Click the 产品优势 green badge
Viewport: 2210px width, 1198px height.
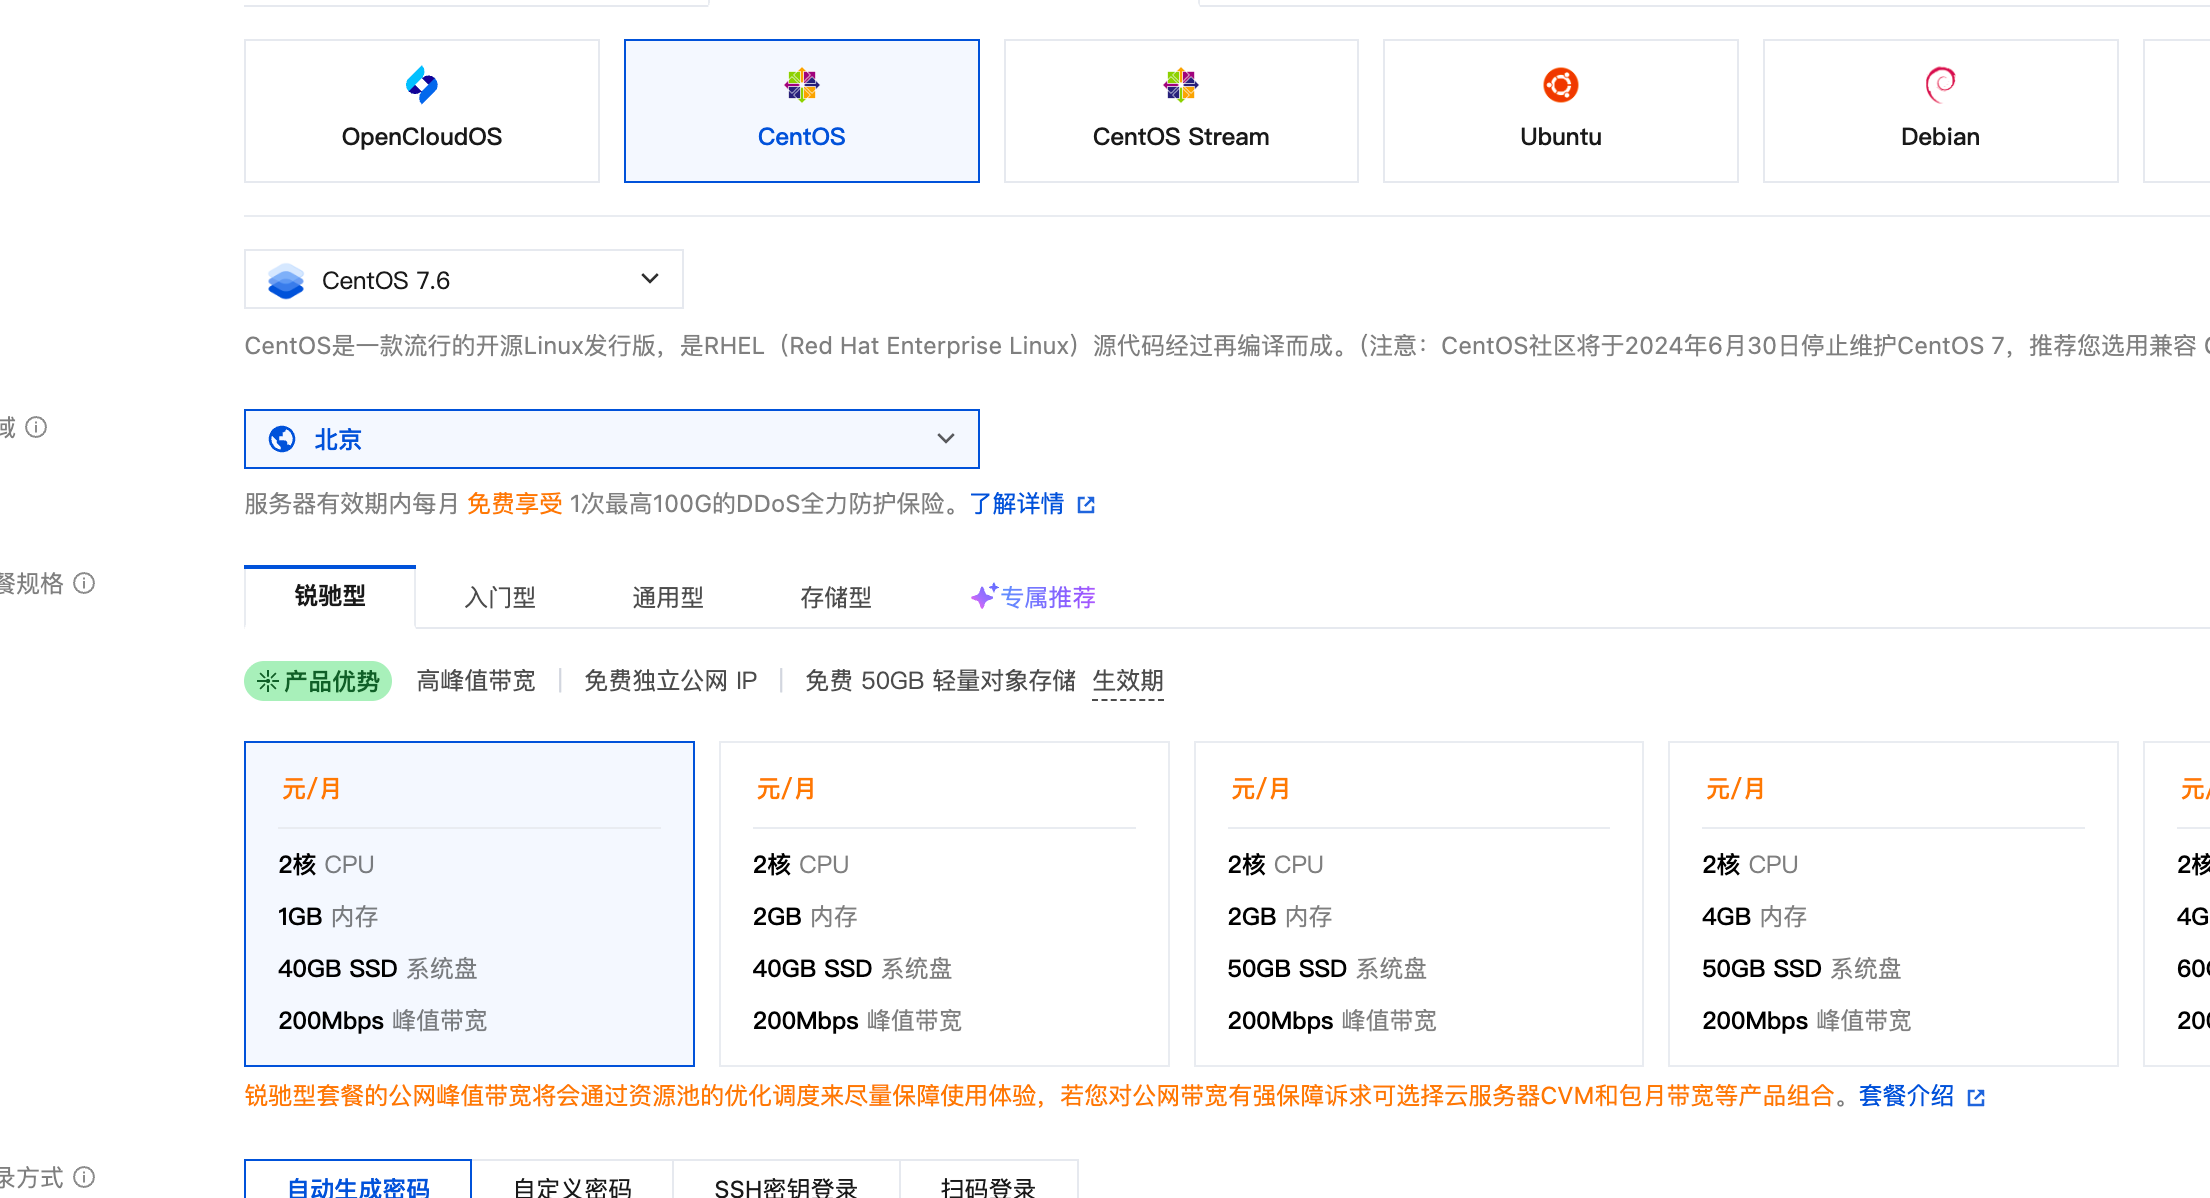tap(318, 681)
